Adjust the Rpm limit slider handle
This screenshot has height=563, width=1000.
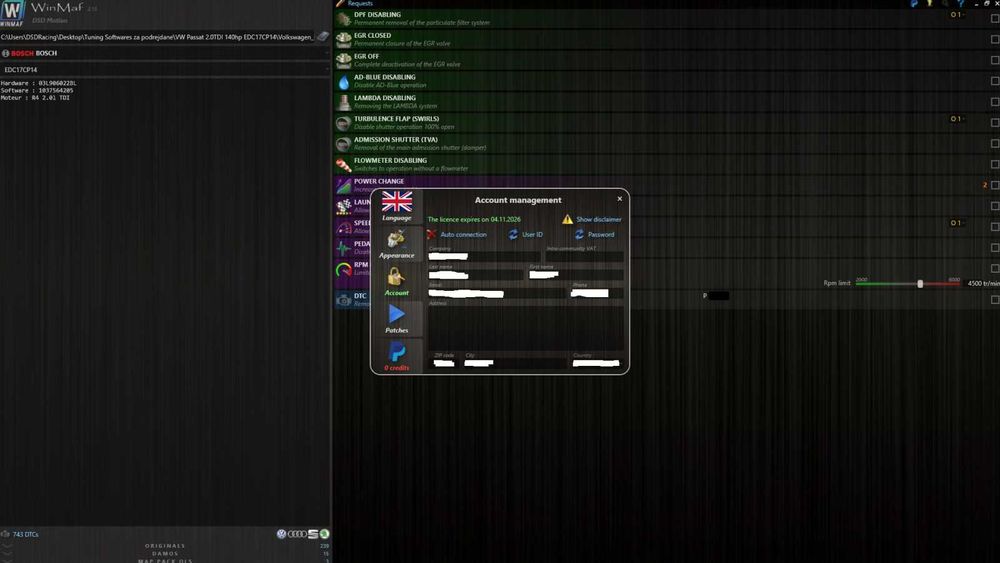[920, 283]
